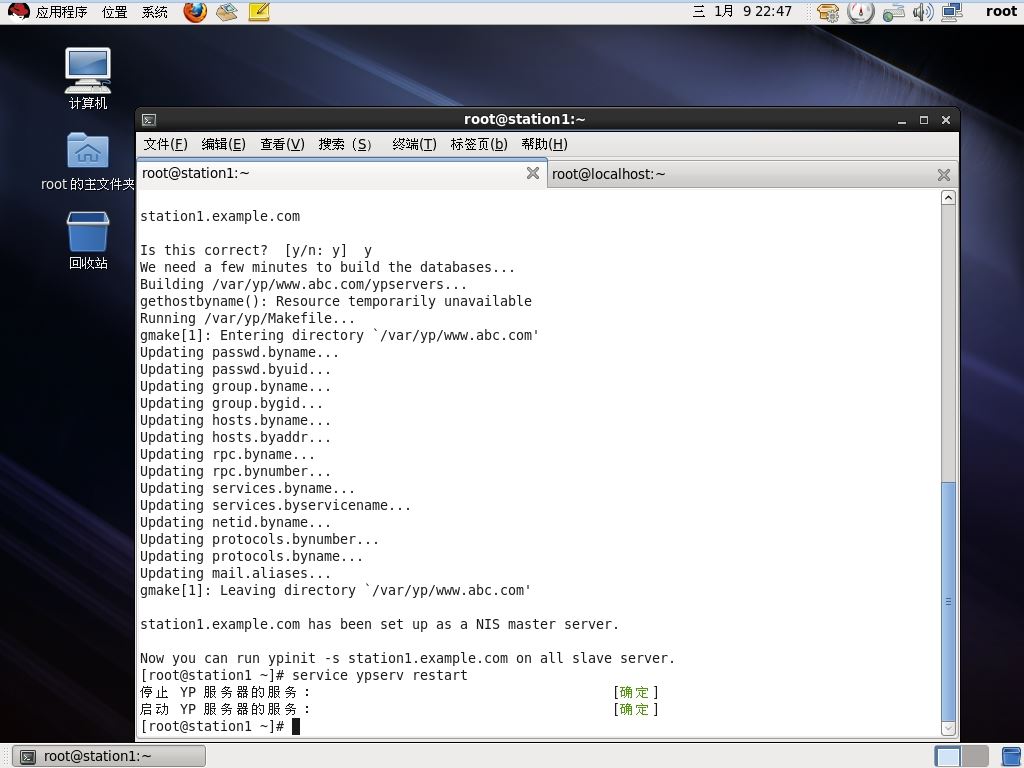Click the scrollbar down arrow in terminal

tap(948, 728)
